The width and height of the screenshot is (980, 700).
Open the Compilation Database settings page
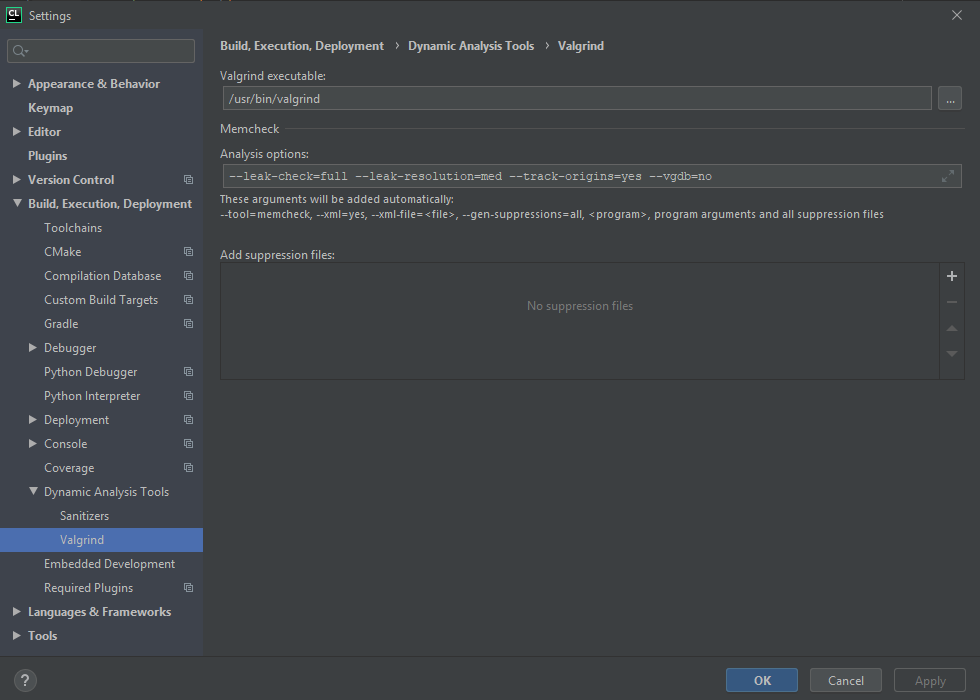[102, 276]
